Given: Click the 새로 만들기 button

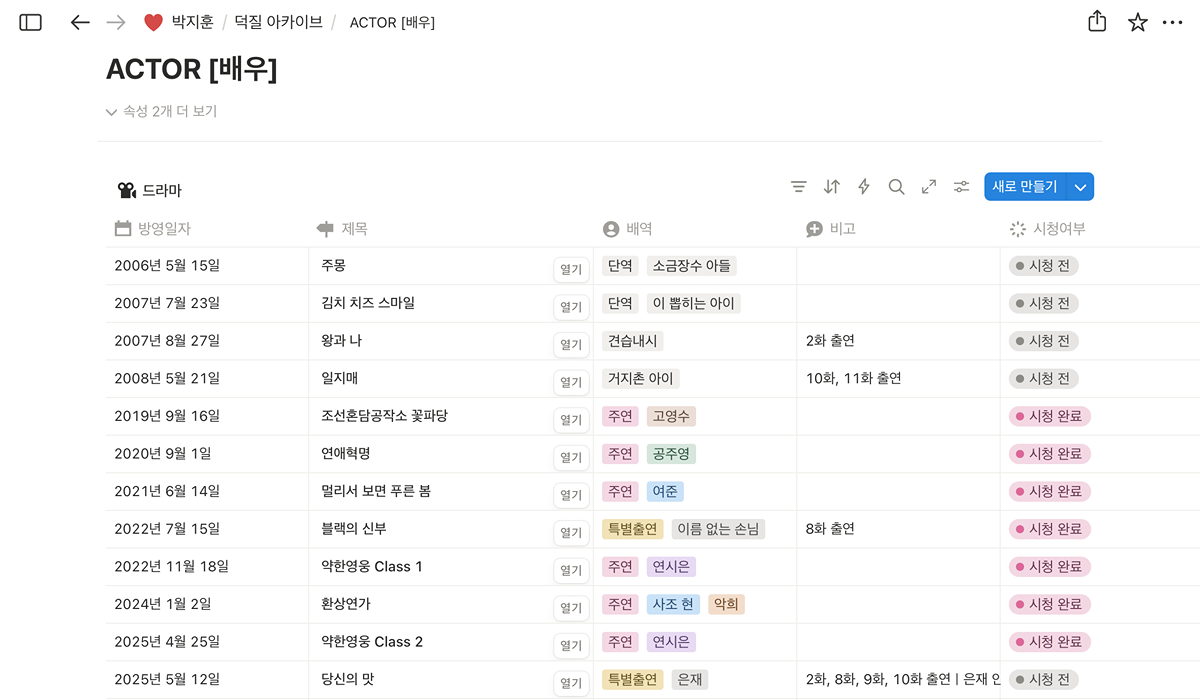Looking at the screenshot, I should [1024, 187].
